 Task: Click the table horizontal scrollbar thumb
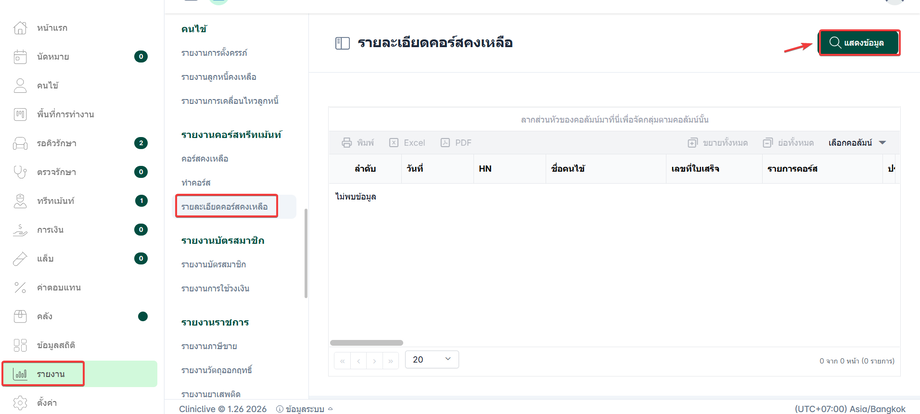click(367, 342)
